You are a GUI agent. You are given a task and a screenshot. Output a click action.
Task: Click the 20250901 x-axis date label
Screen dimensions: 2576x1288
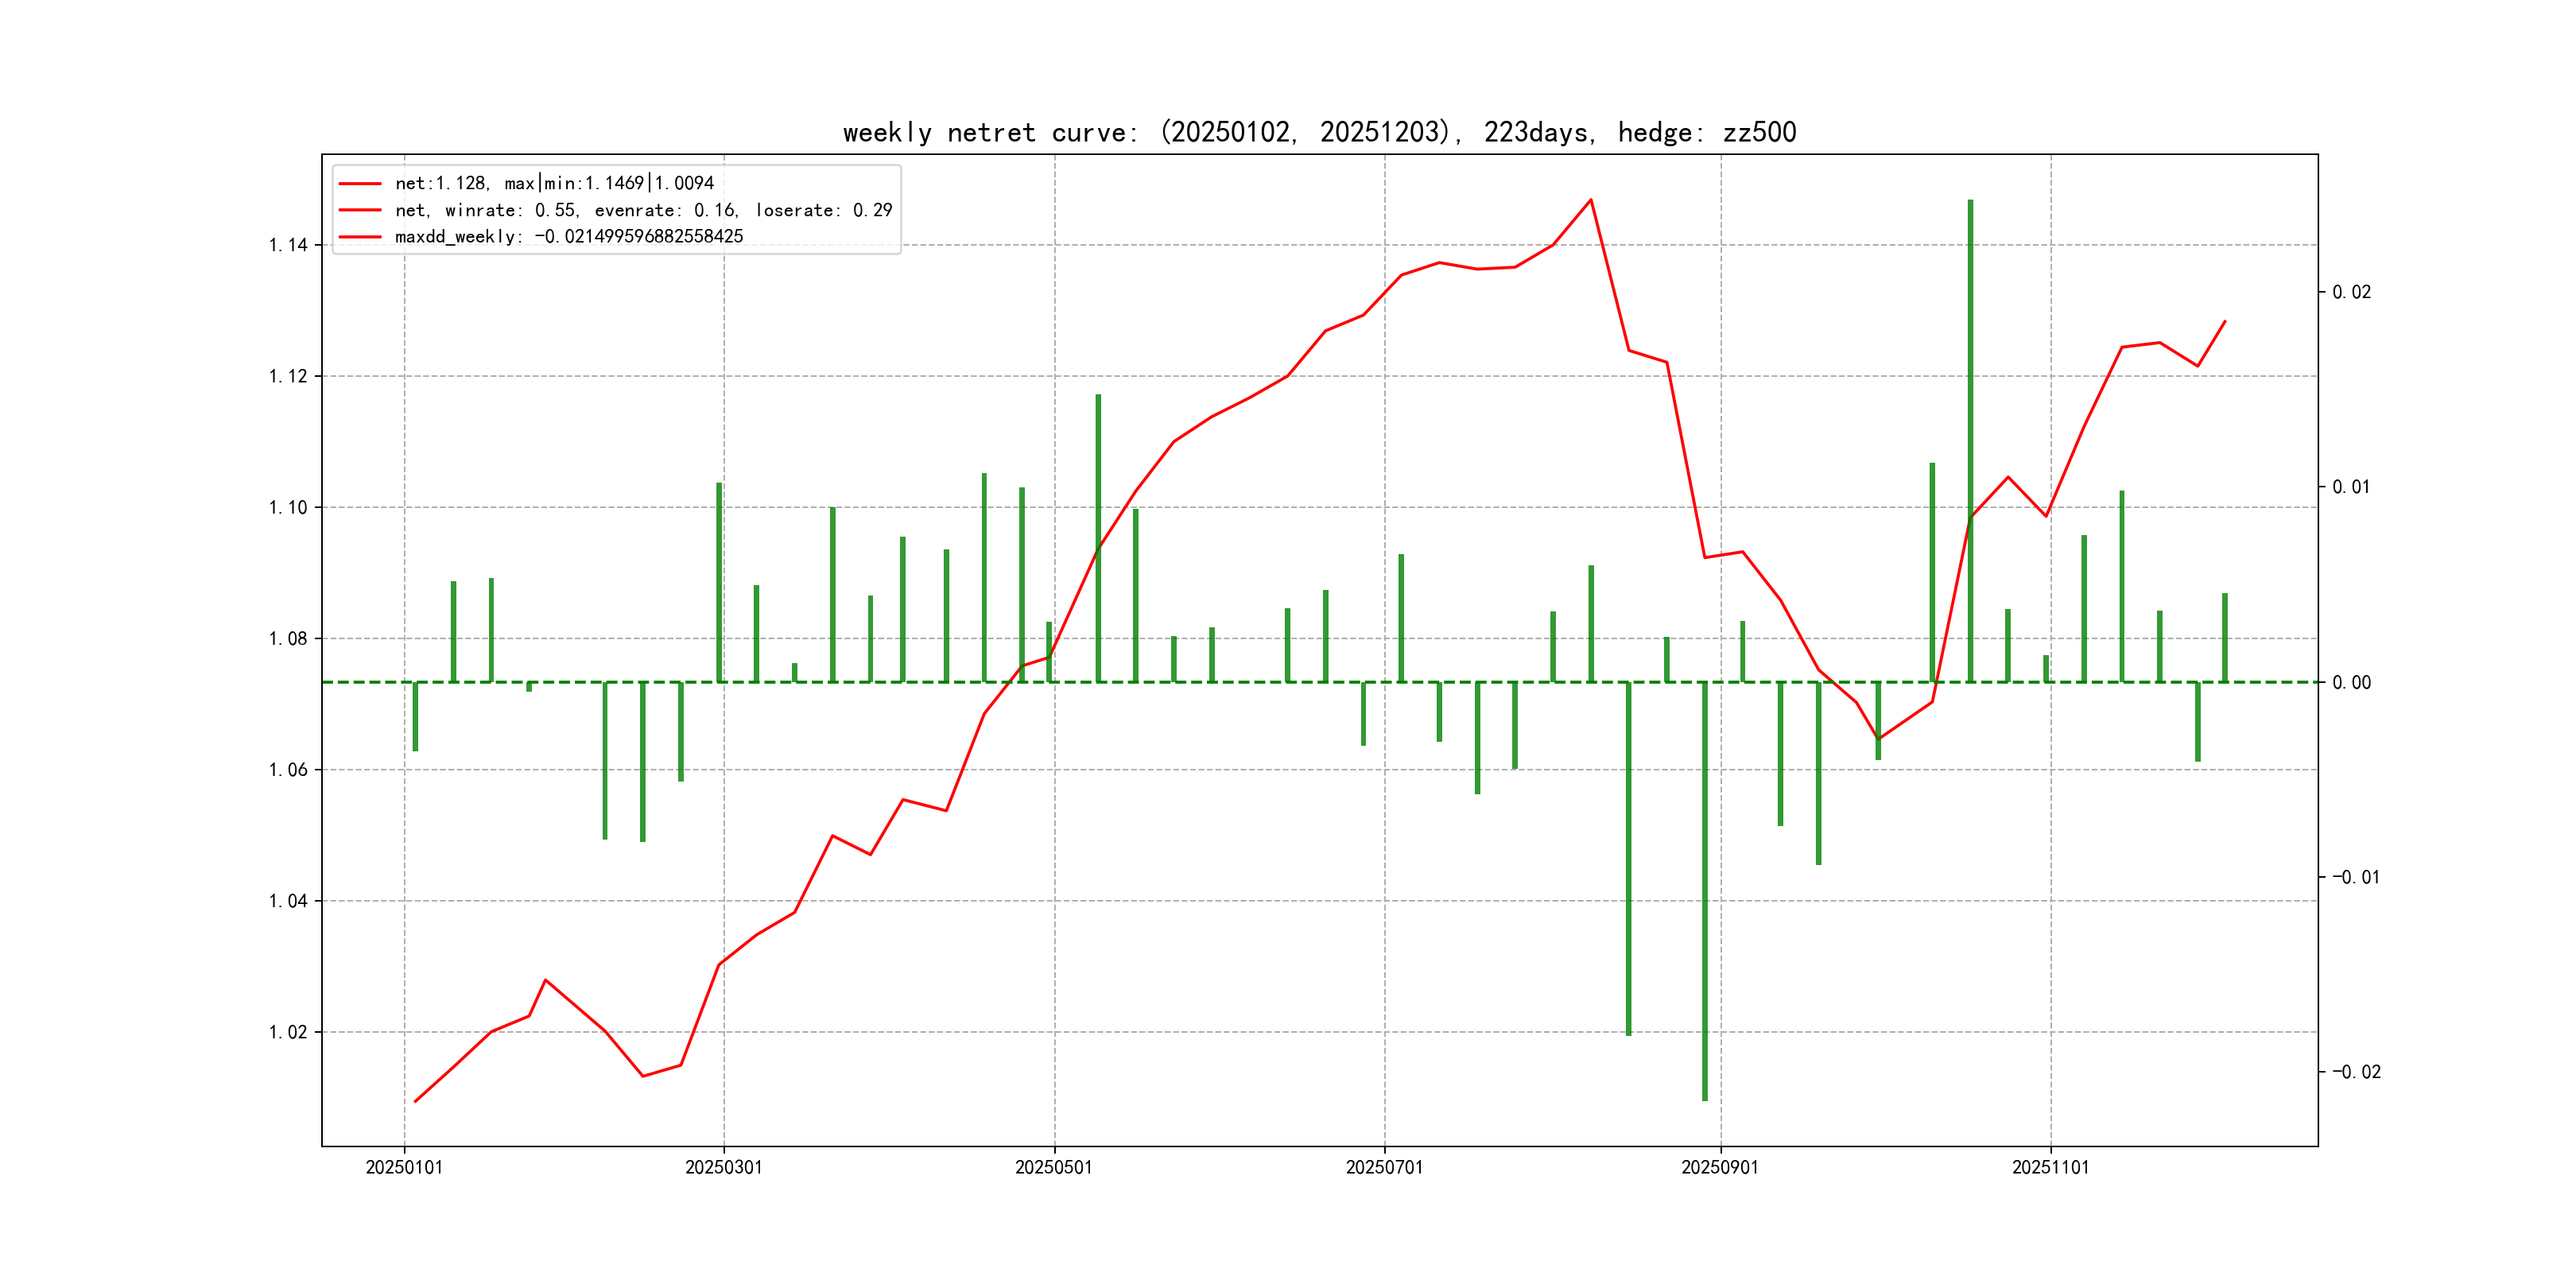click(1720, 1167)
